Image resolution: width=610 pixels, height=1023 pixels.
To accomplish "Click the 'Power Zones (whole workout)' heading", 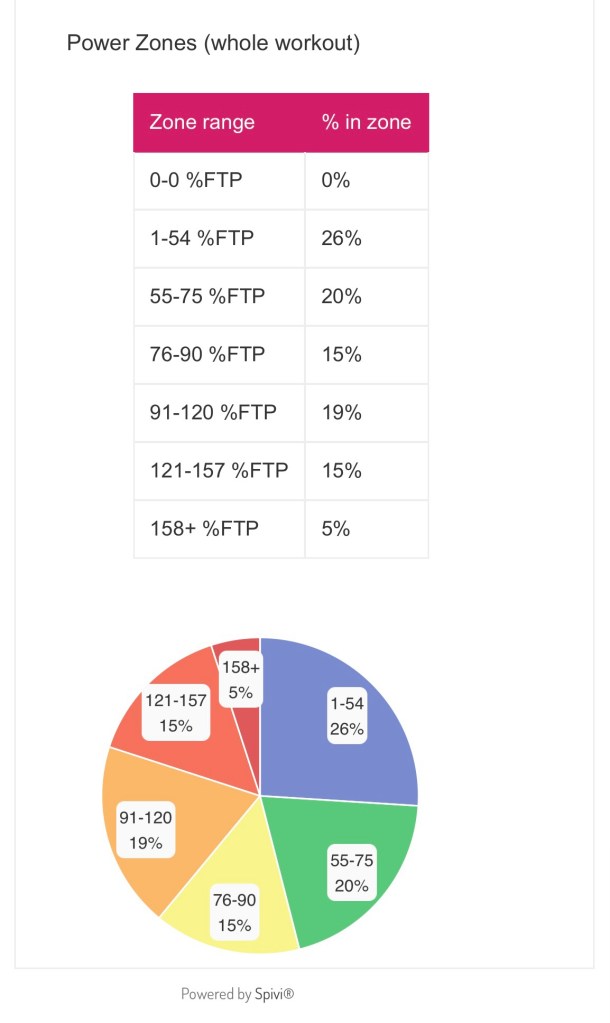I will tap(213, 43).
